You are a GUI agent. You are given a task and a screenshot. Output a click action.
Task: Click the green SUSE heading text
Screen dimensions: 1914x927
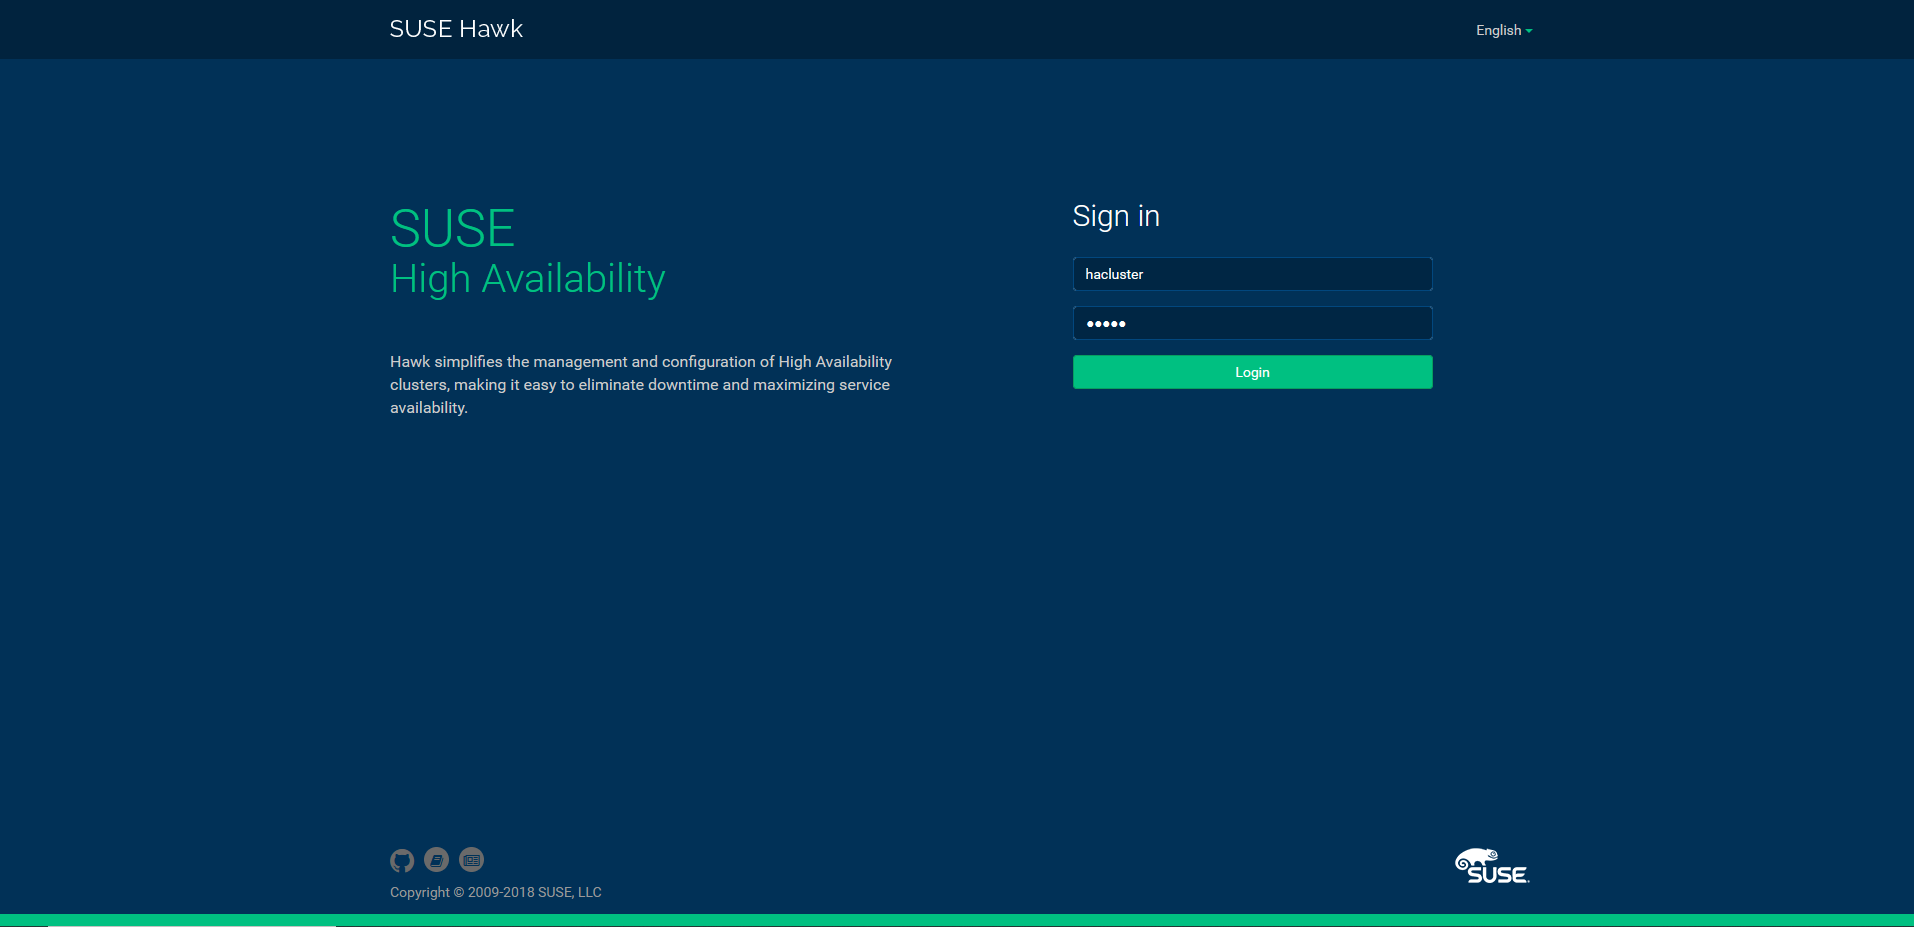(x=452, y=229)
